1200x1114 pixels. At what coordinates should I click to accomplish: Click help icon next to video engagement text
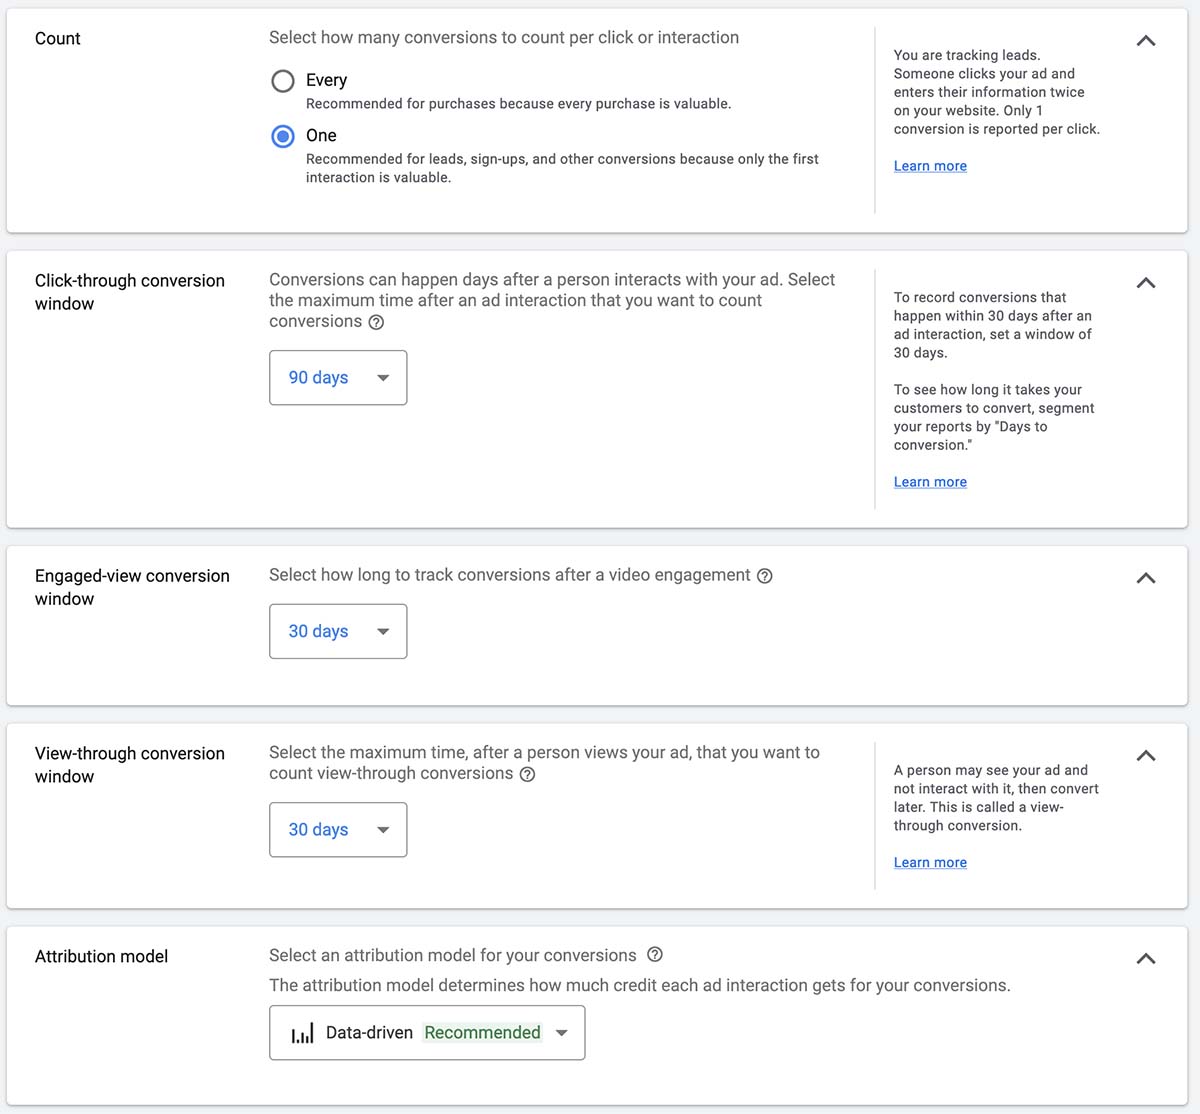tap(765, 576)
